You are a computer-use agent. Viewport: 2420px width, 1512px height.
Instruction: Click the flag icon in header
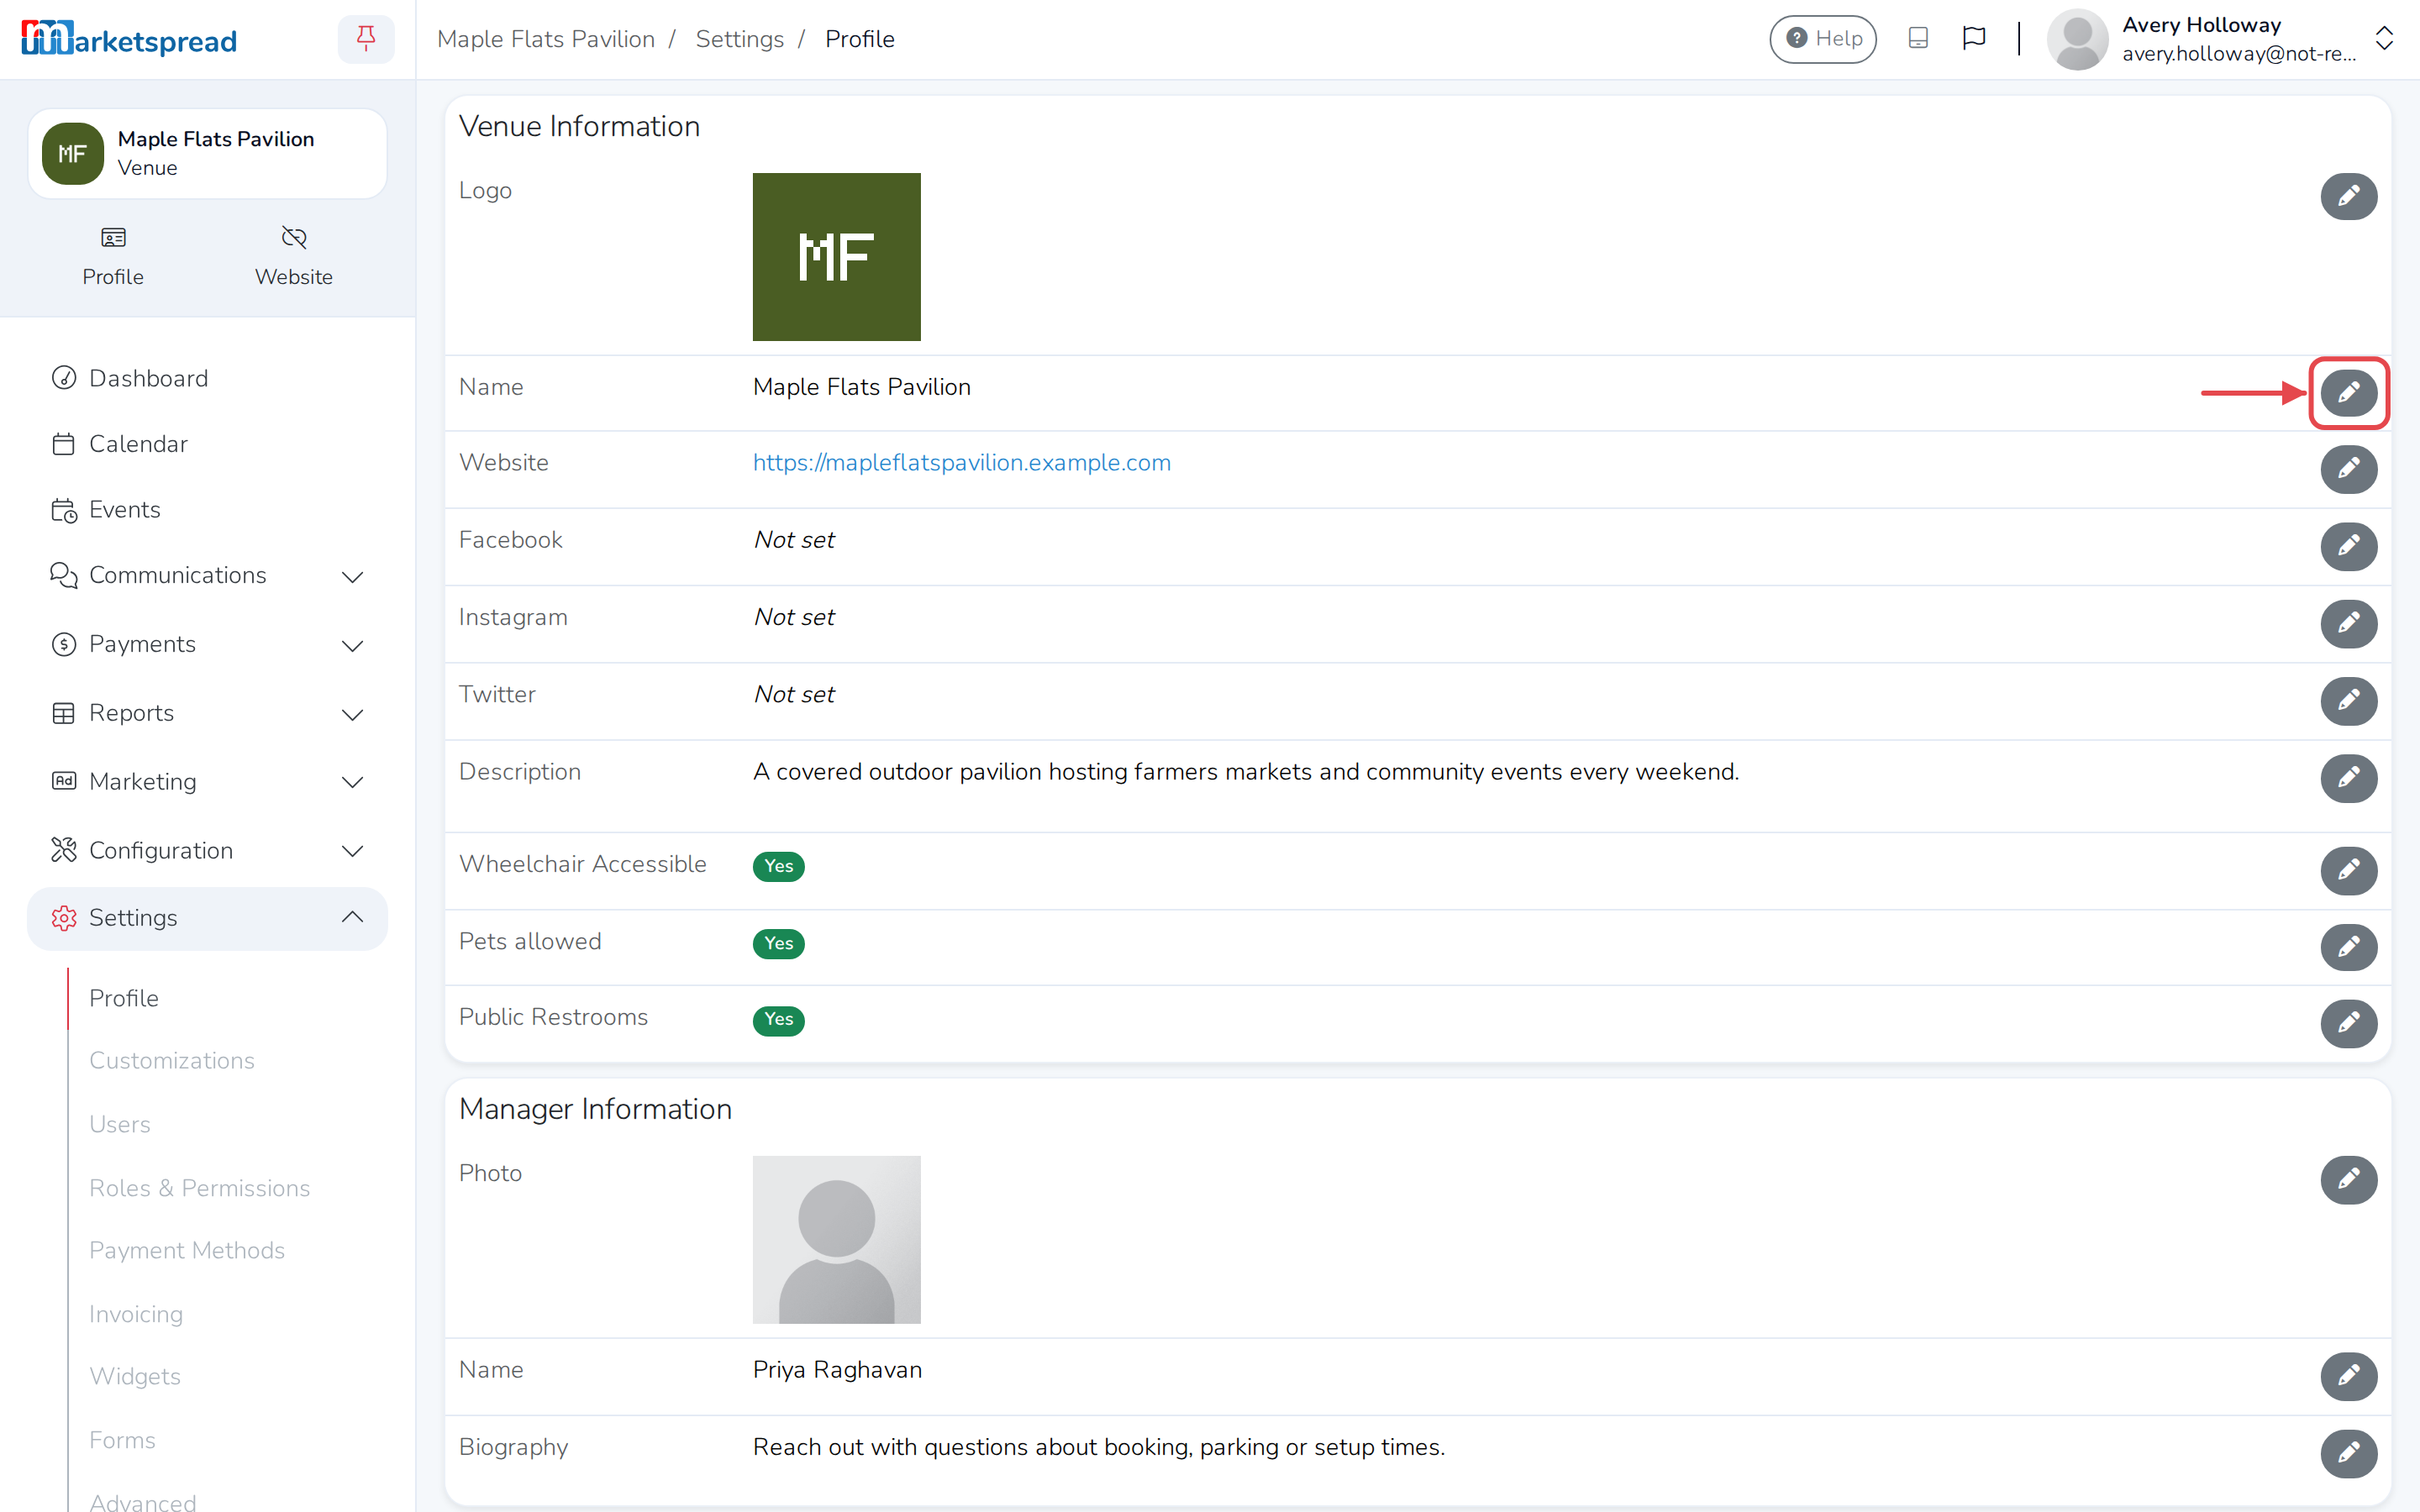pyautogui.click(x=1973, y=38)
